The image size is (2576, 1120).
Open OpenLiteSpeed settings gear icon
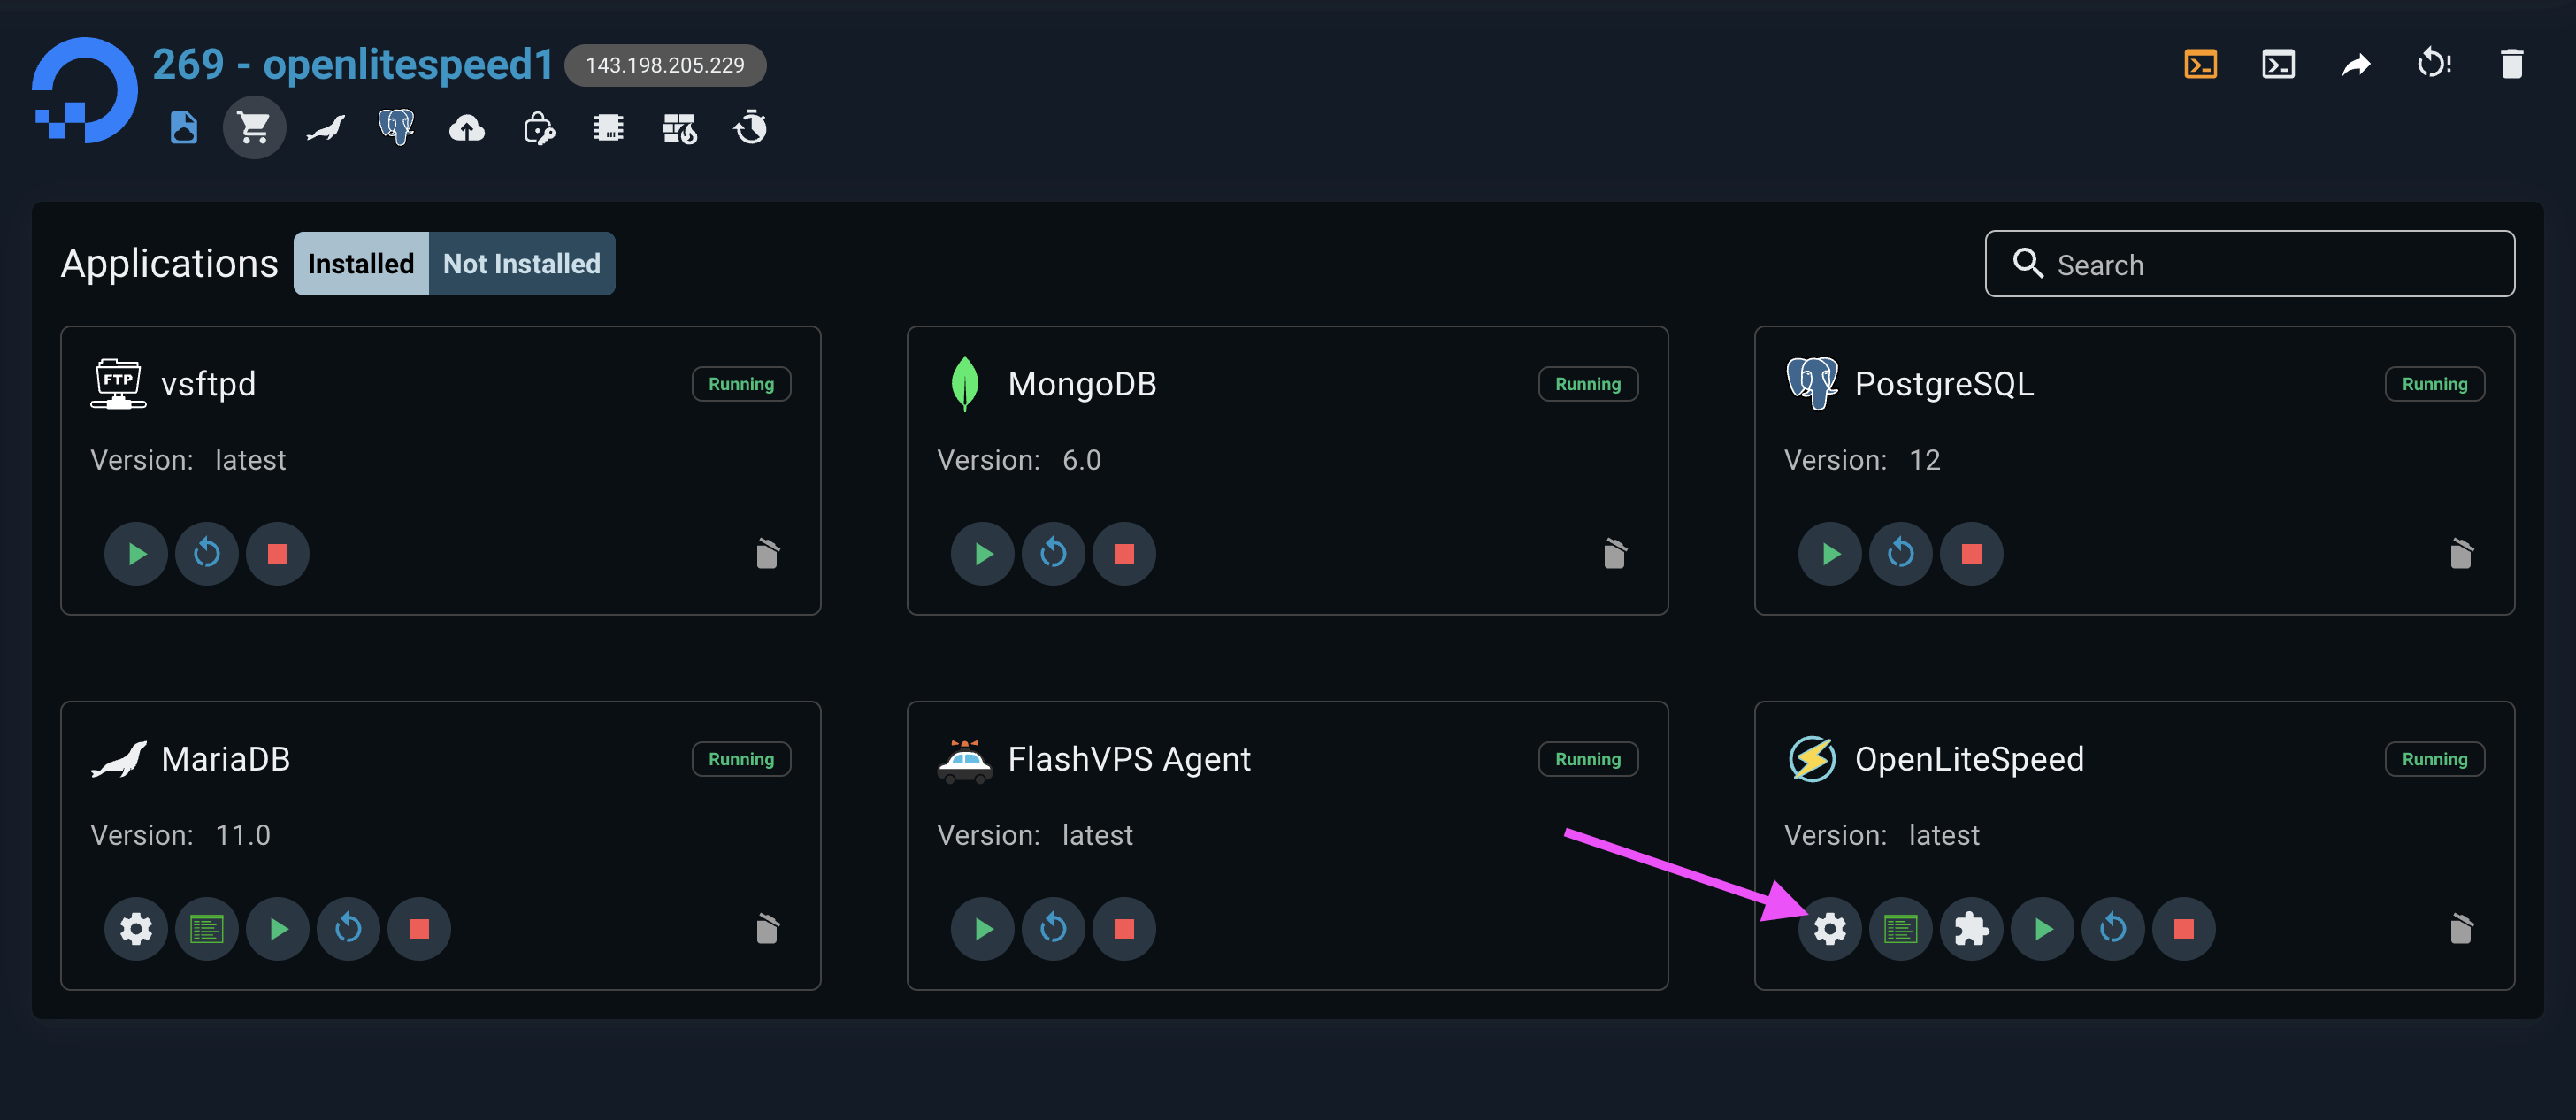pyautogui.click(x=1829, y=929)
